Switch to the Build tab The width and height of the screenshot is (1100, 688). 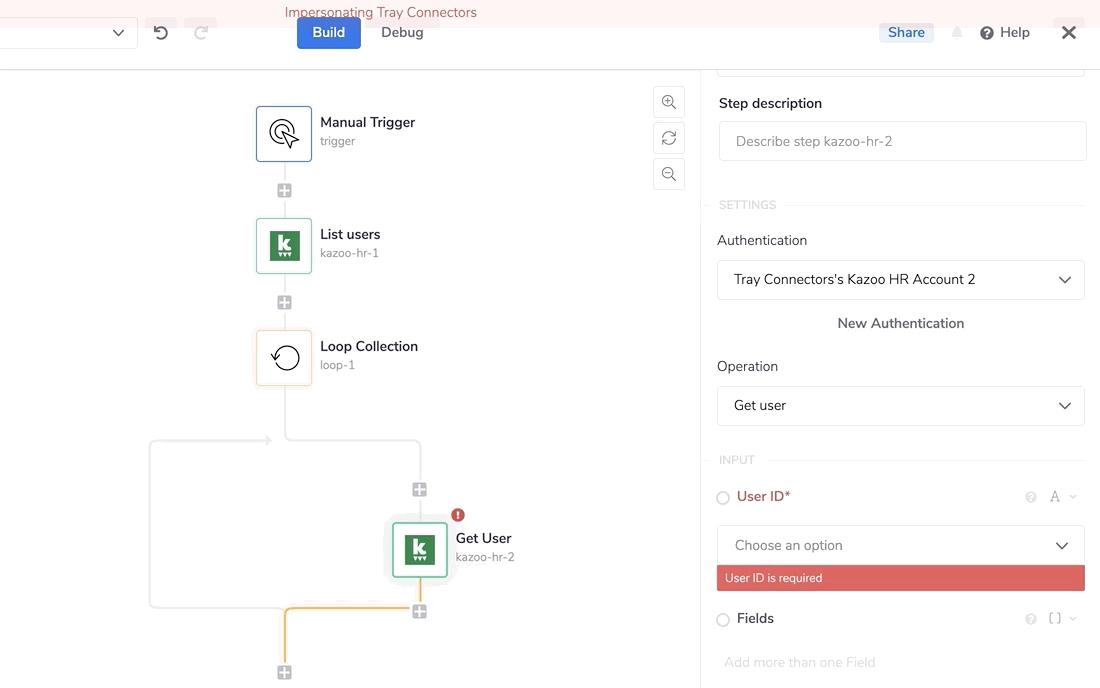[328, 33]
